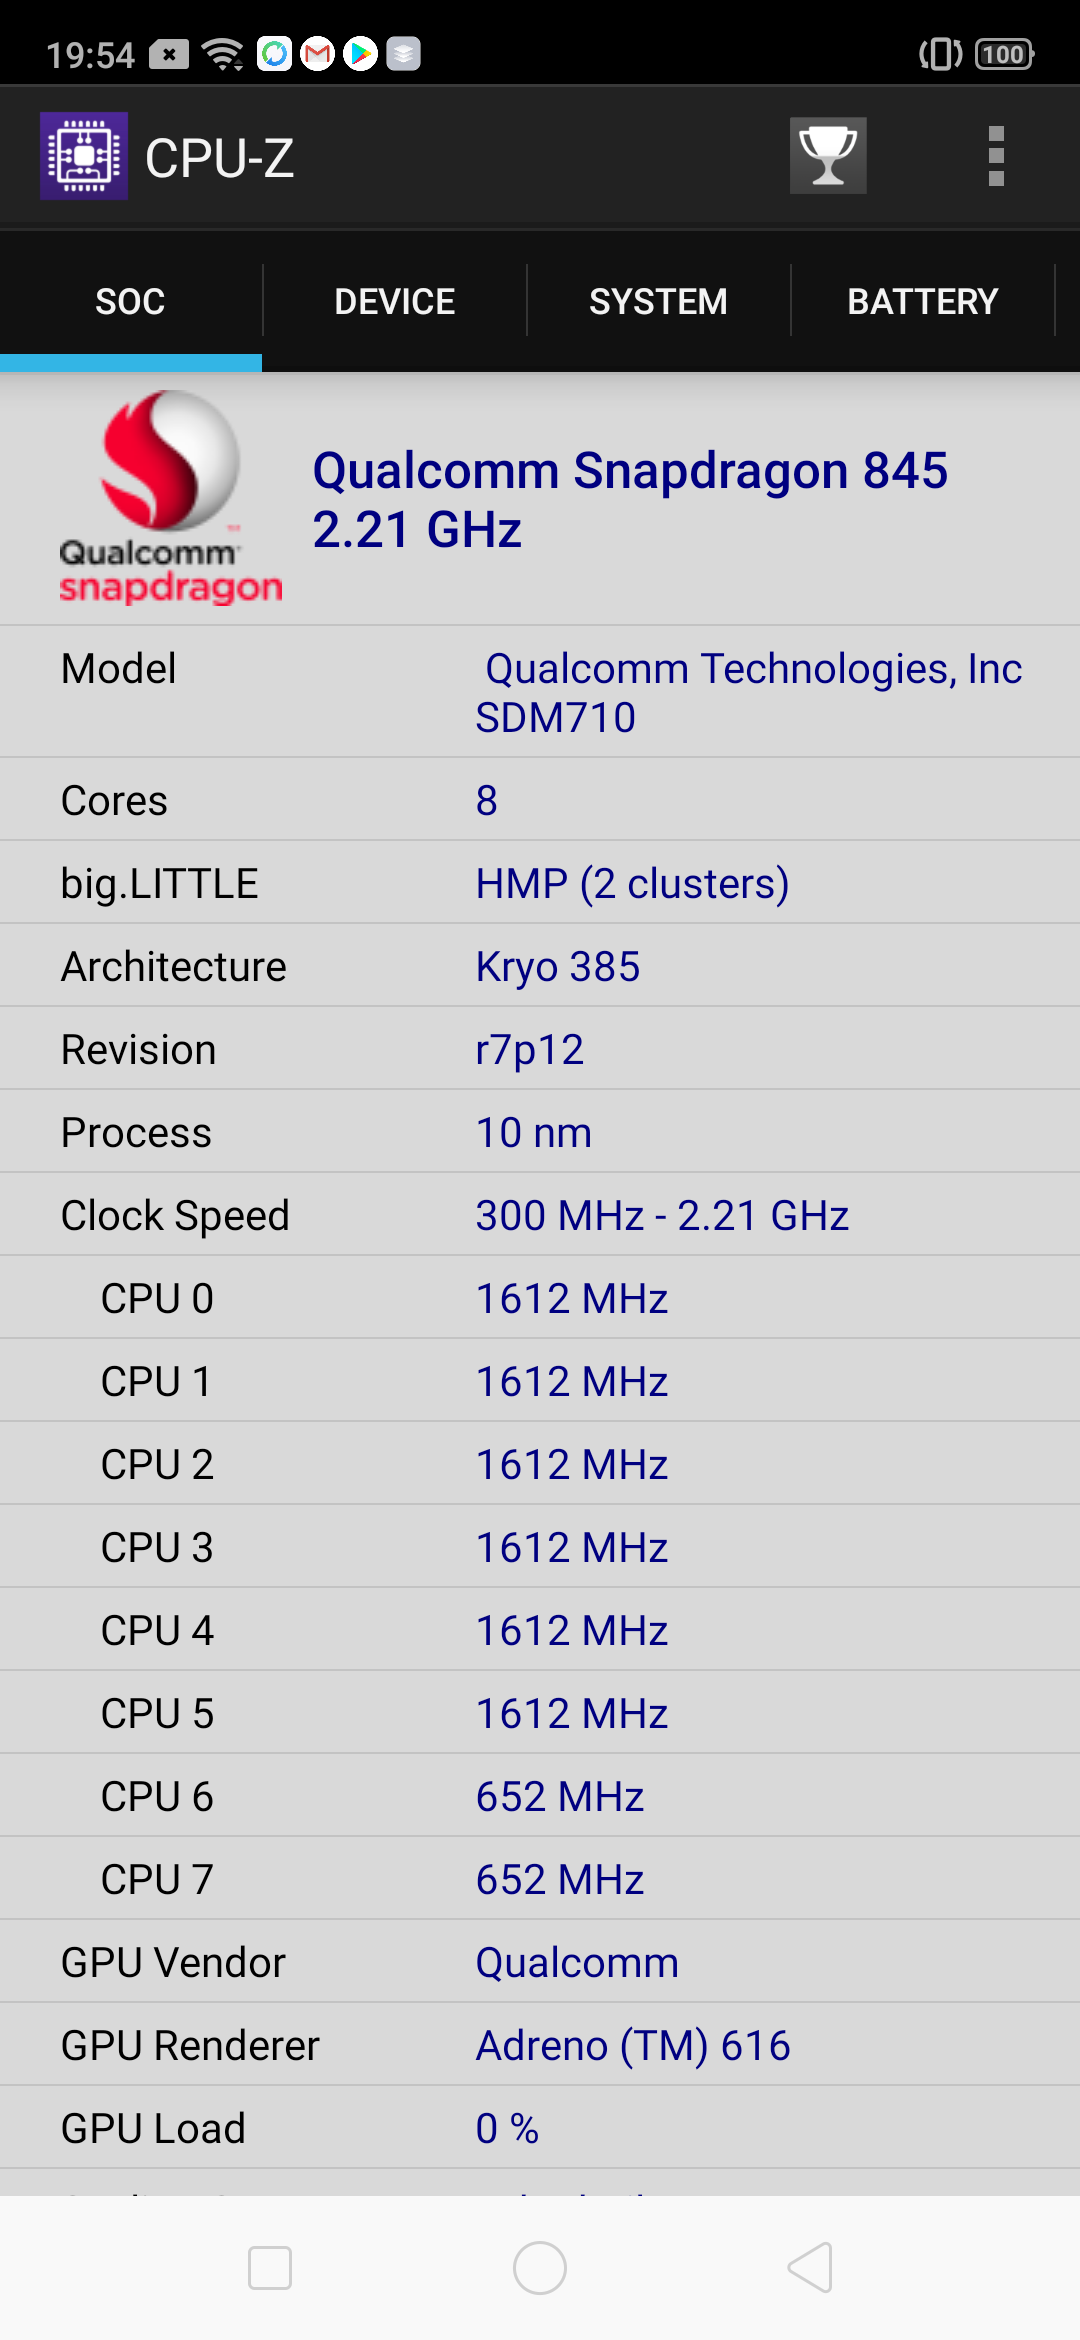This screenshot has height=2340, width=1080.
Task: Tap the Play Store notification icon
Action: (x=361, y=54)
